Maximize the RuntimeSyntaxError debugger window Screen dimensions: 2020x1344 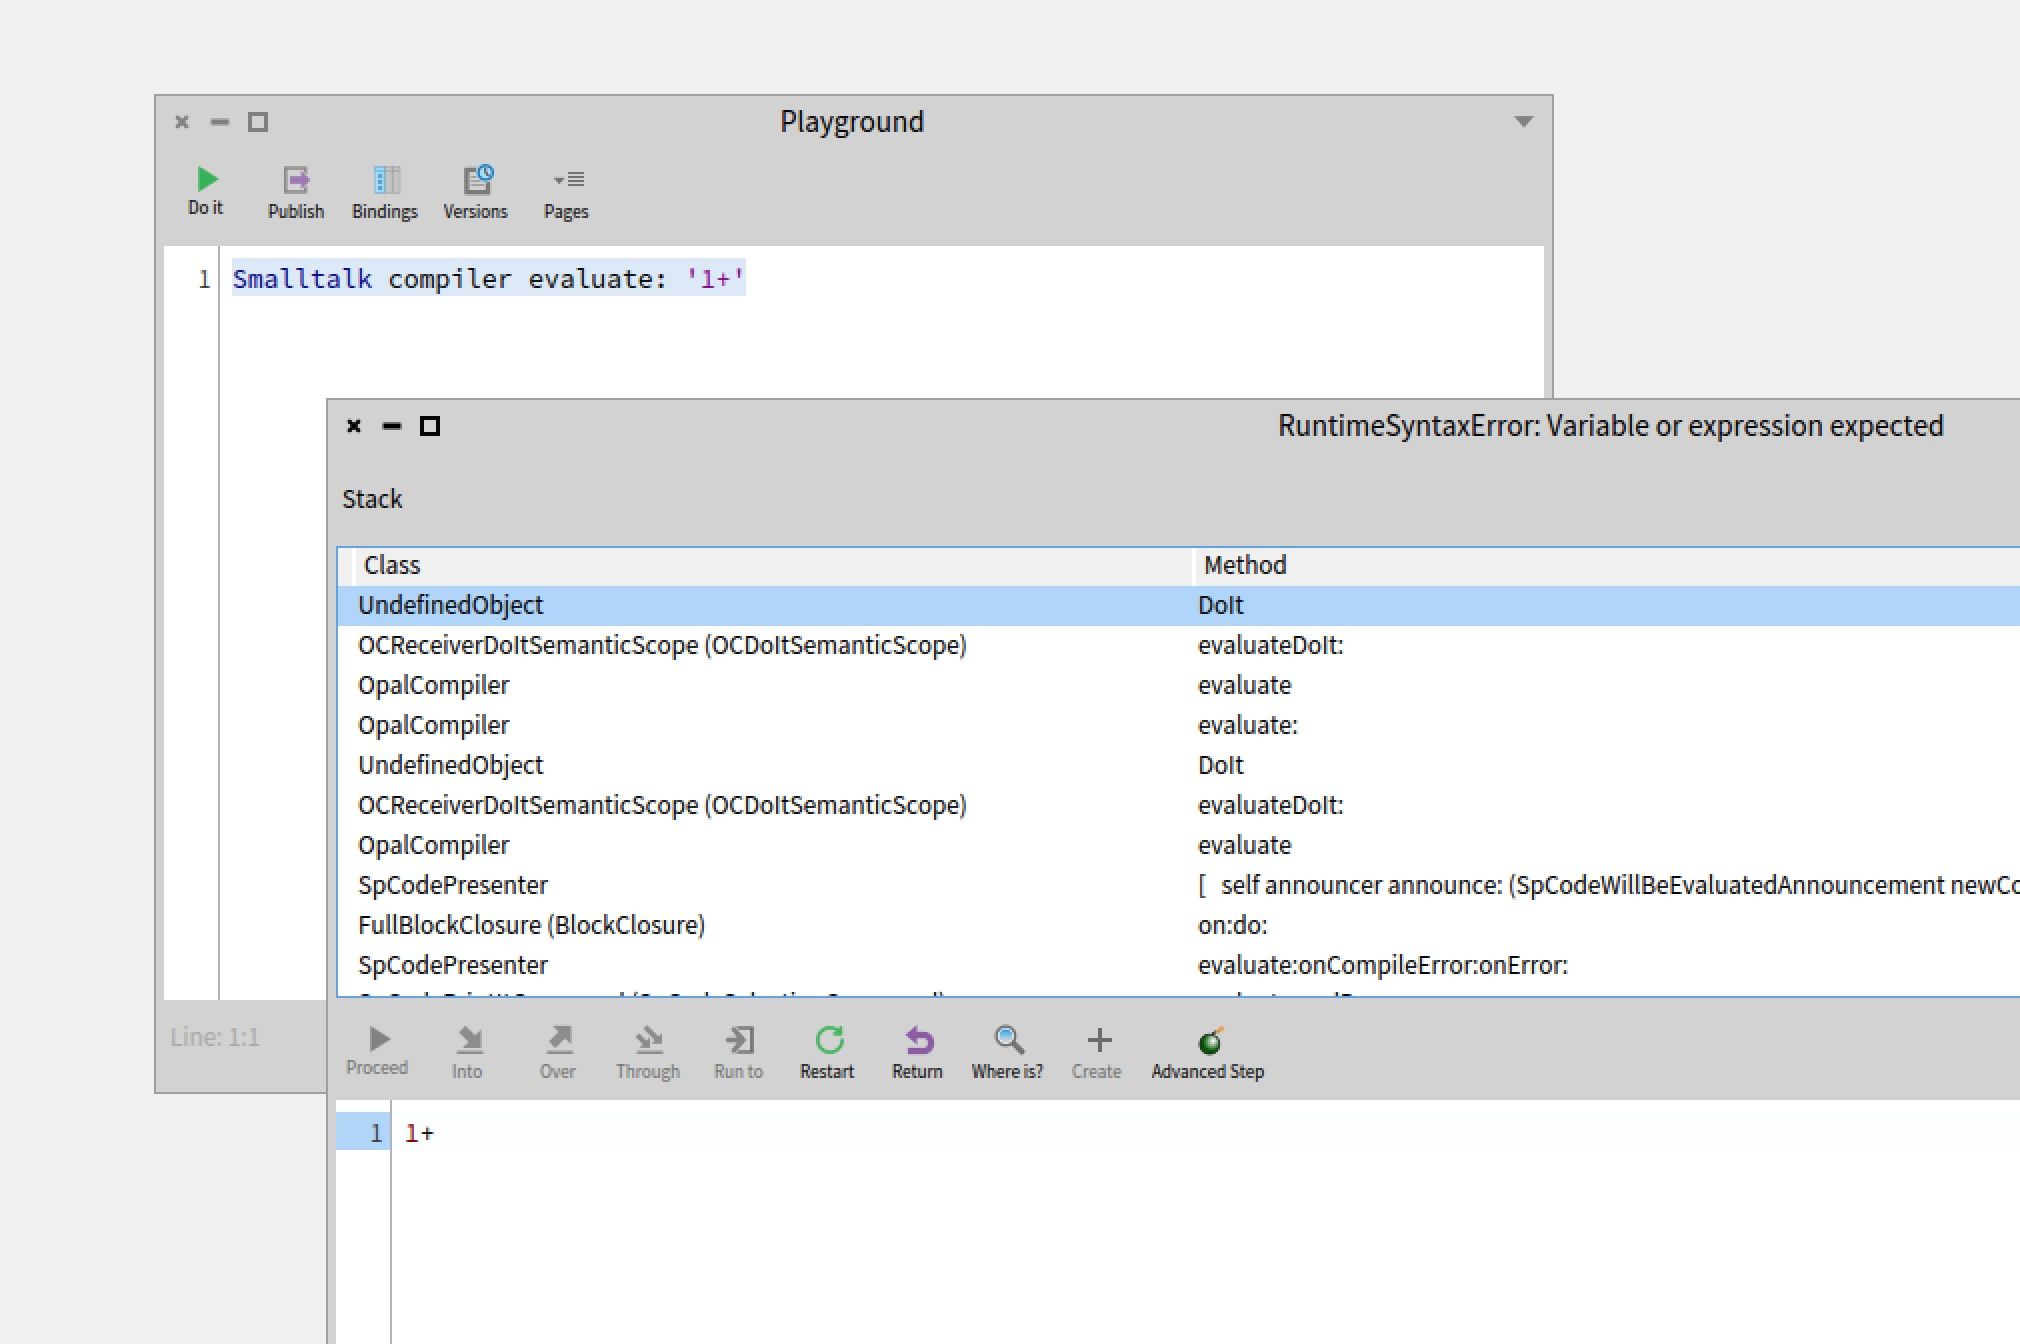430,426
